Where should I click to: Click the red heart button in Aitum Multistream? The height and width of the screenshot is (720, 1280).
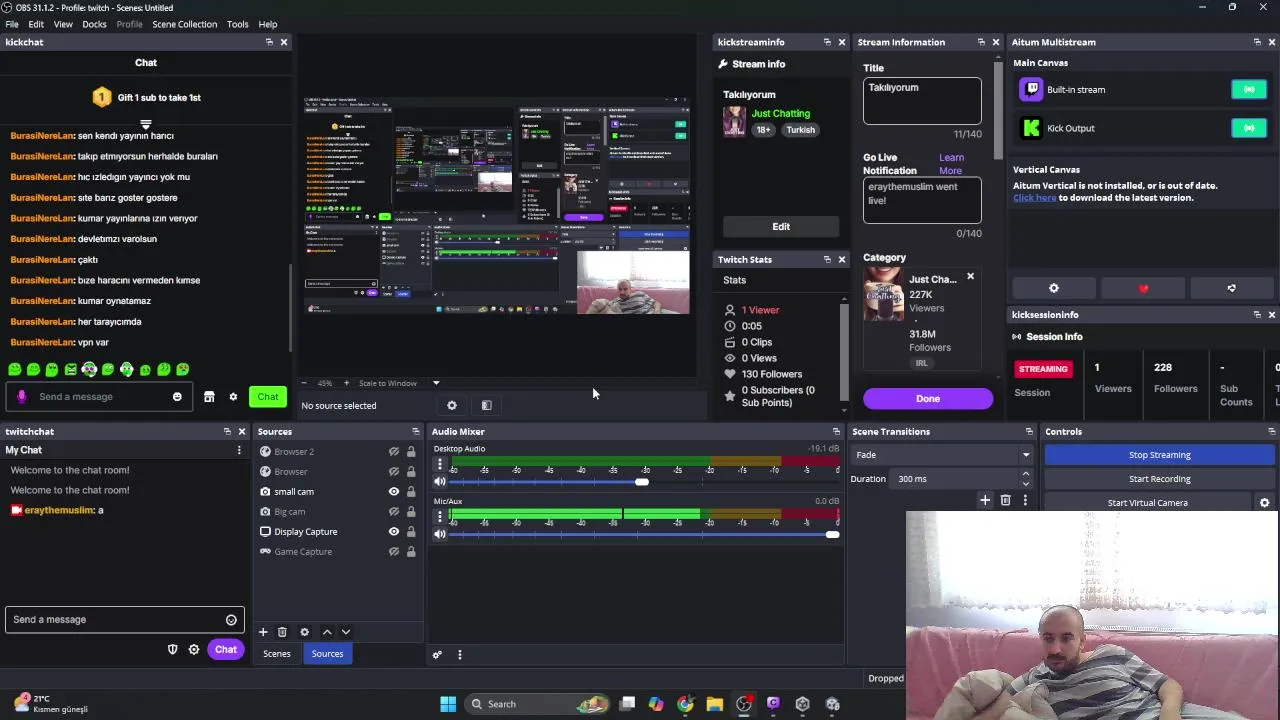(1144, 288)
